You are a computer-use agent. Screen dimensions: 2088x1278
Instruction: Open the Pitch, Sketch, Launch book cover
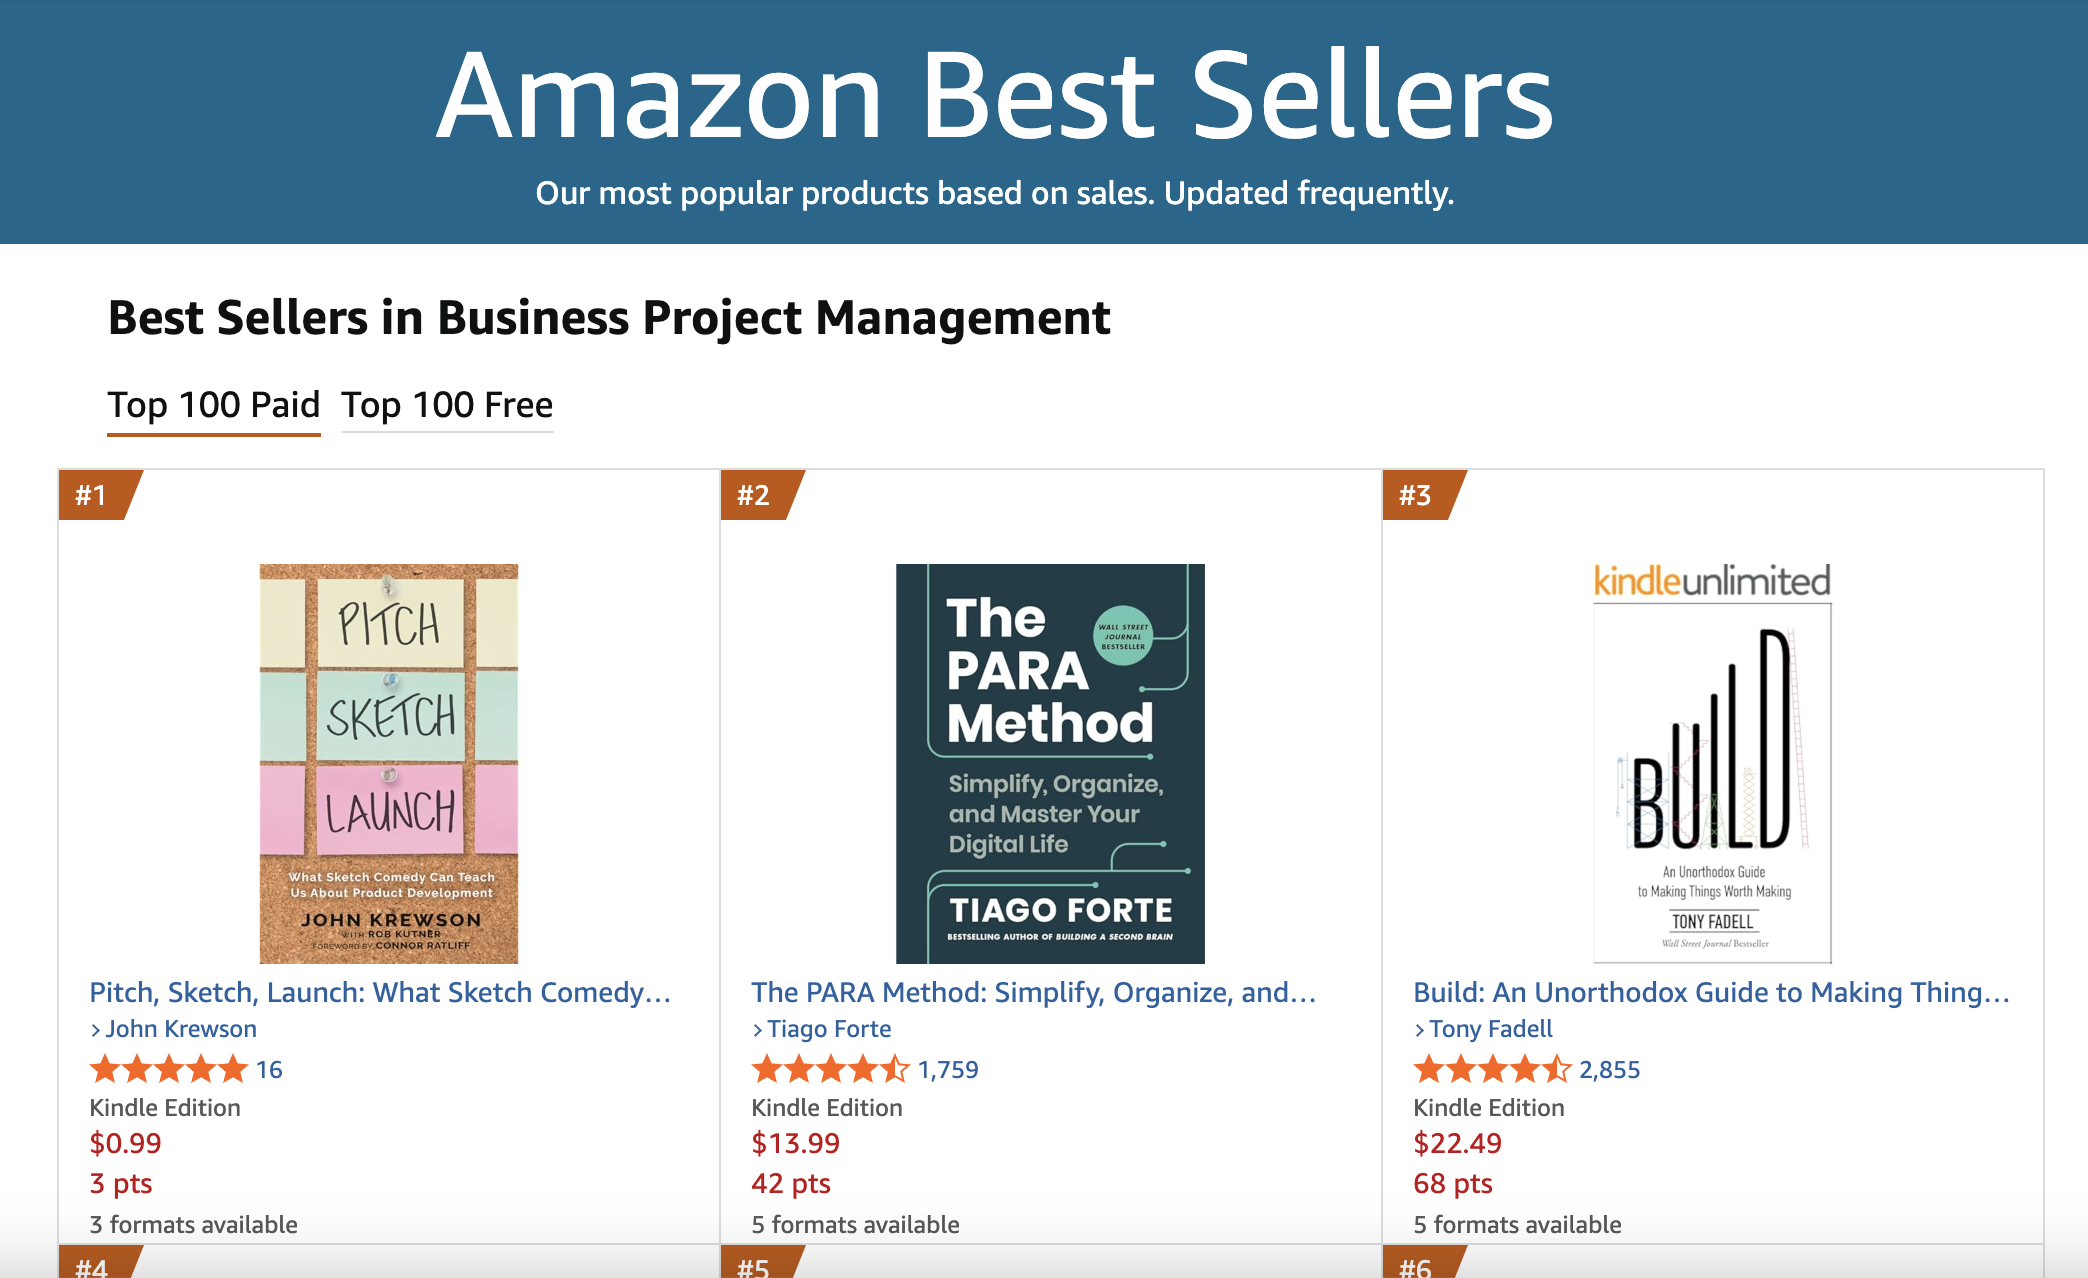click(x=389, y=763)
